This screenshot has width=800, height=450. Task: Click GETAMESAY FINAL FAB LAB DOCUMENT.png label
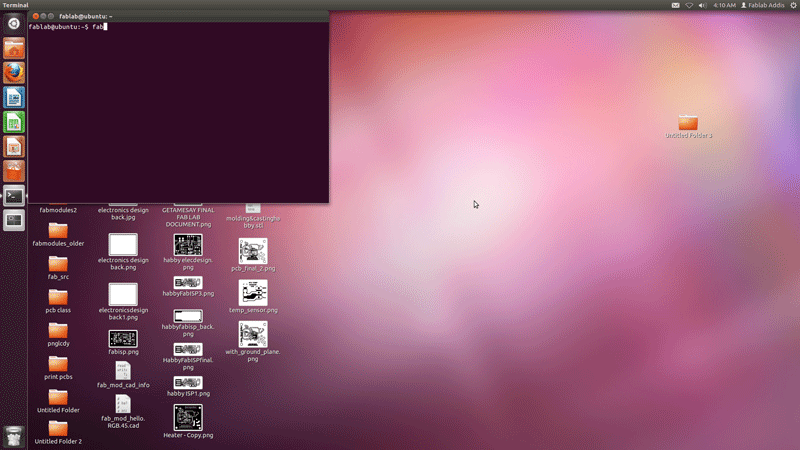click(x=188, y=217)
